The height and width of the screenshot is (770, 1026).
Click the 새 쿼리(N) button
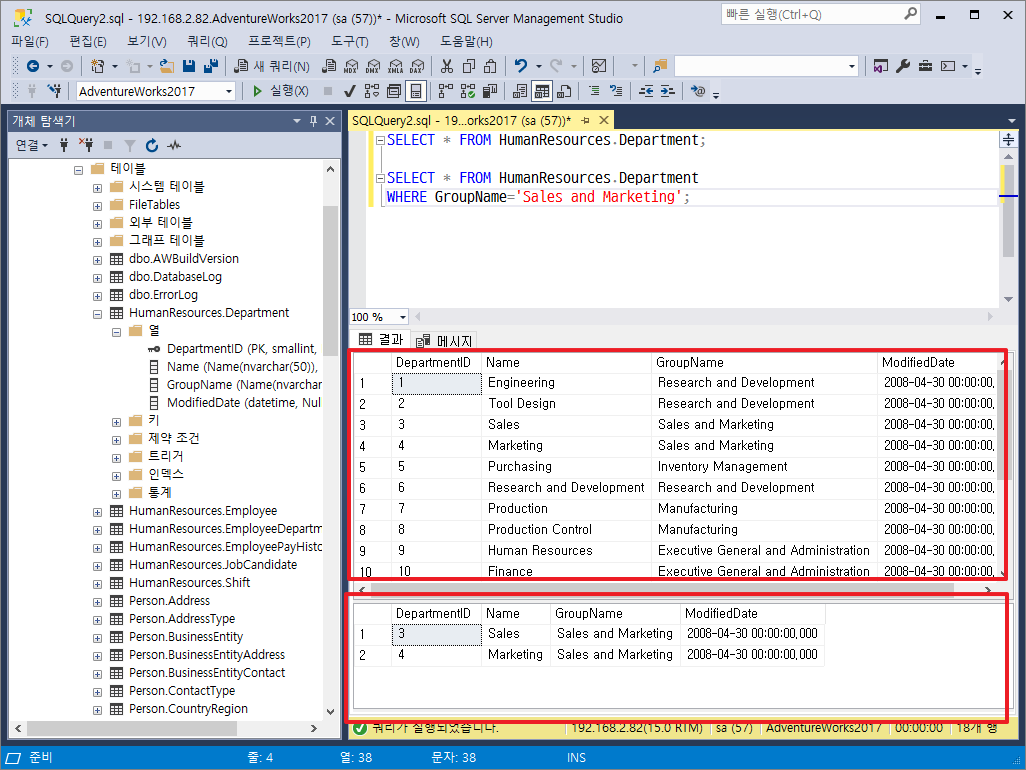point(272,66)
